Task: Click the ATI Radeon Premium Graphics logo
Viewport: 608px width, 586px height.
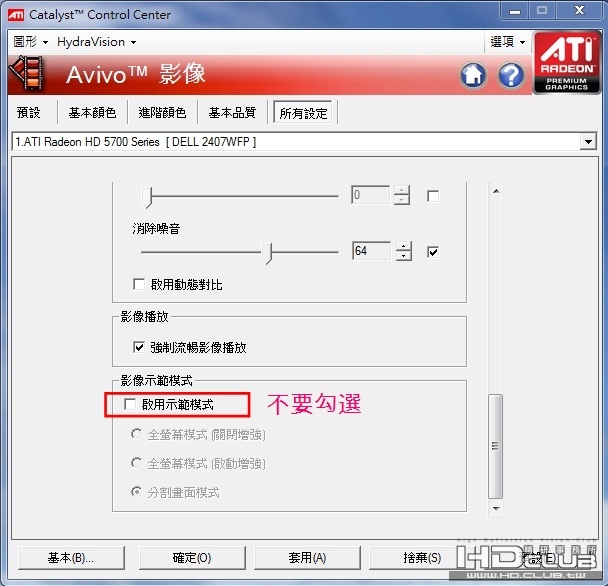Action: [x=567, y=63]
